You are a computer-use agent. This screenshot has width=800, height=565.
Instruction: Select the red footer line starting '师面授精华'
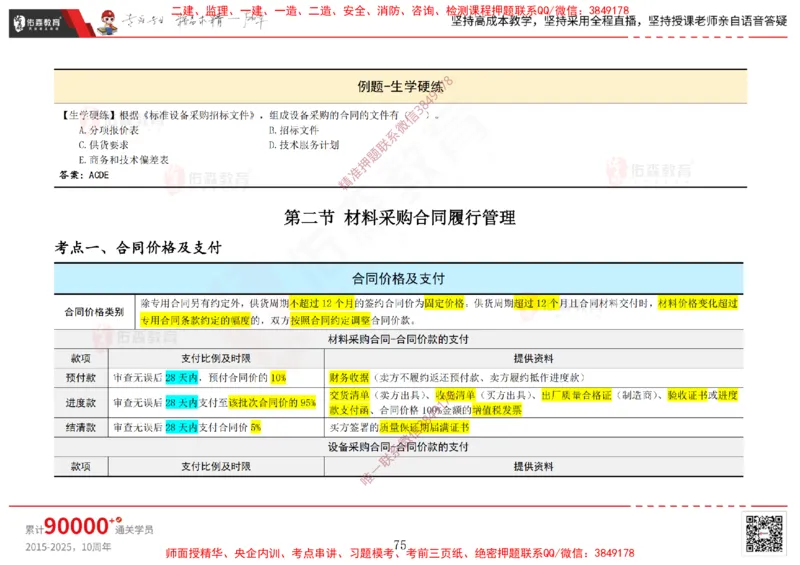pos(400,553)
